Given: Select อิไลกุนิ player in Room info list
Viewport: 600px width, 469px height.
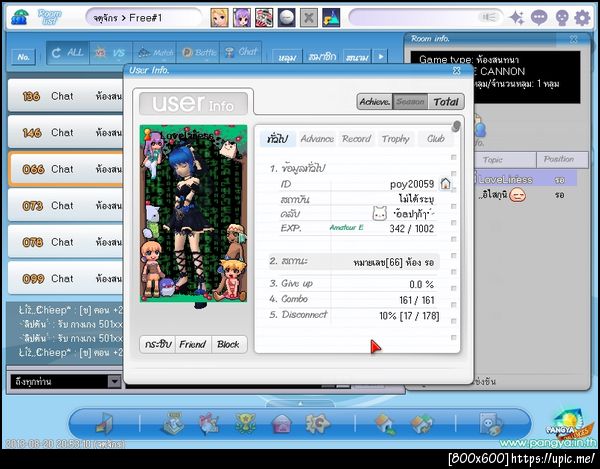Looking at the screenshot, I should [525, 195].
